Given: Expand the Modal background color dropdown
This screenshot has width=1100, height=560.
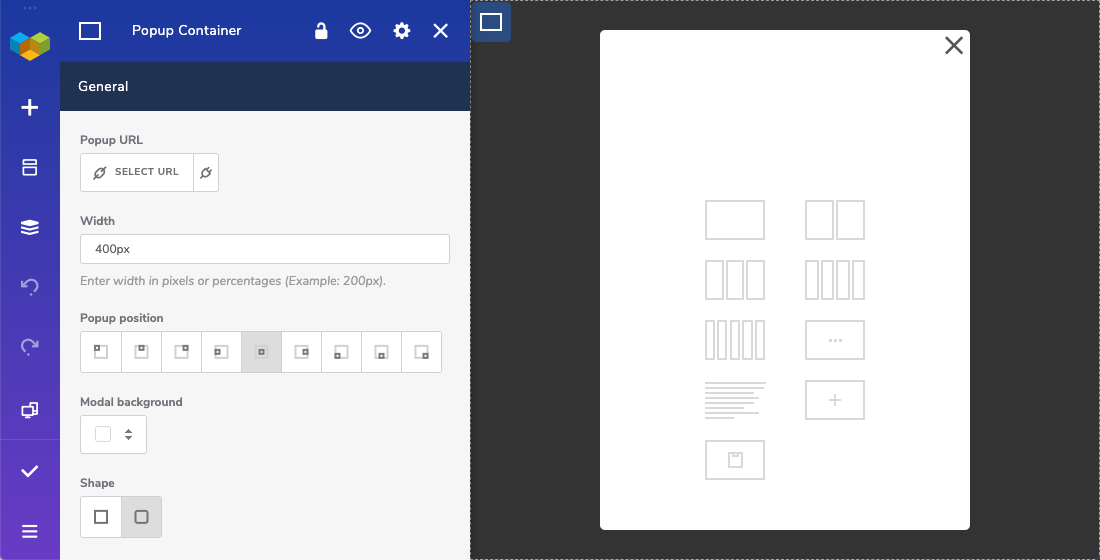Looking at the screenshot, I should tap(113, 434).
